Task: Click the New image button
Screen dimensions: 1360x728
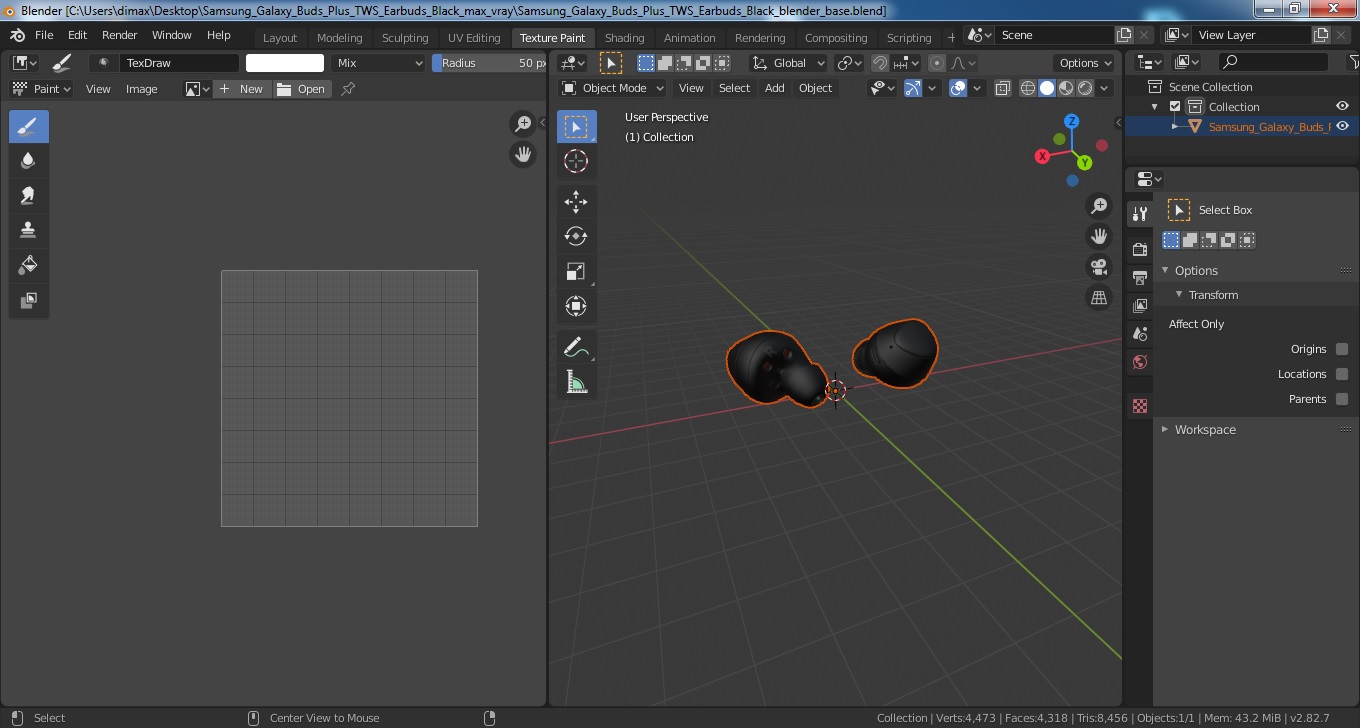Action: click(242, 89)
